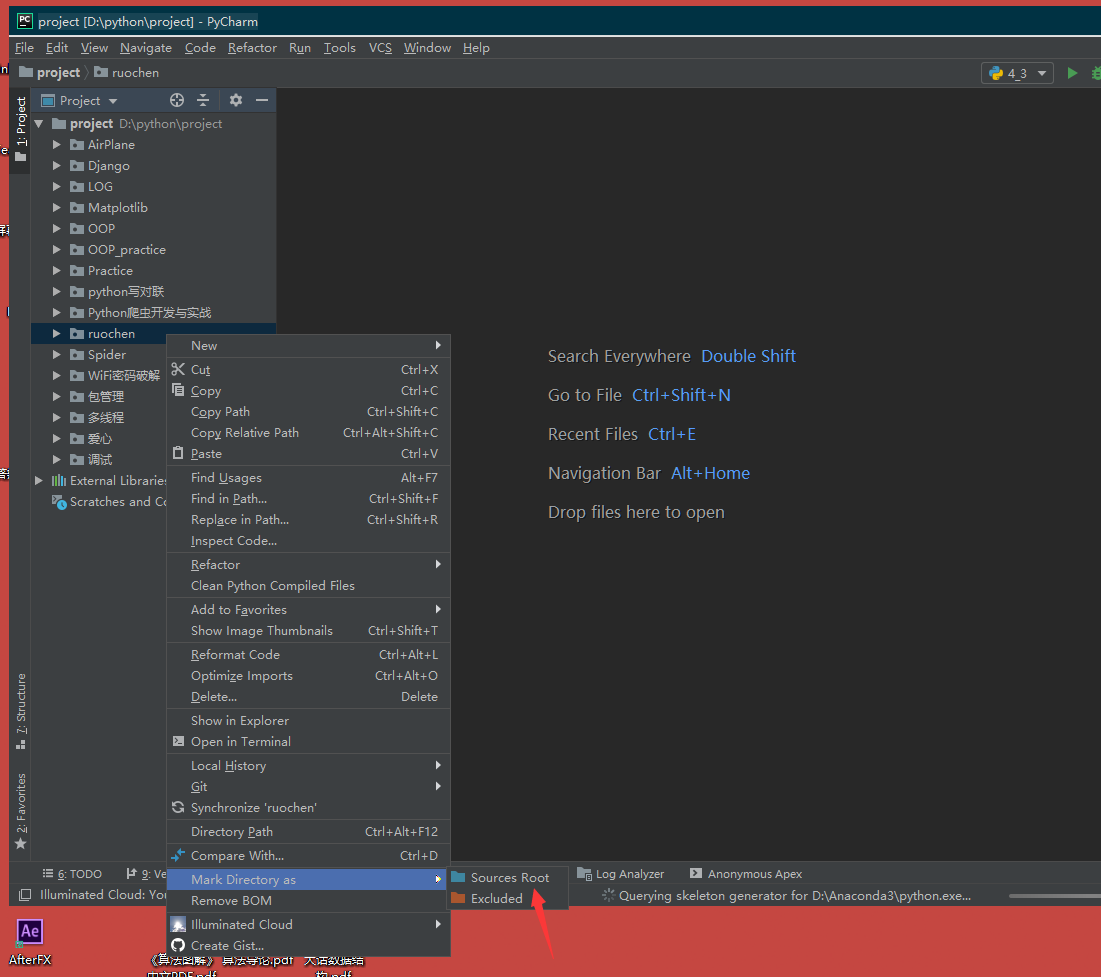Select Copy Relative Path
Image resolution: width=1101 pixels, height=977 pixels.
coord(308,433)
